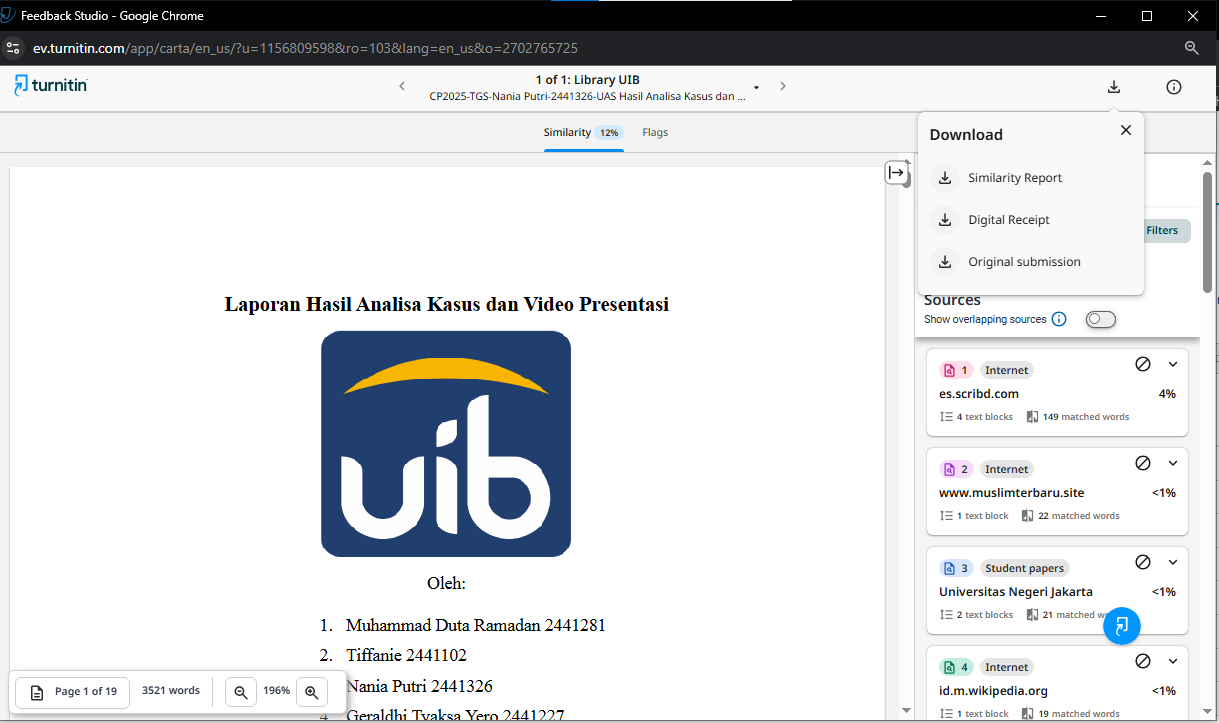Click Muhammad Duta Ramadan 2441281 line
The width and height of the screenshot is (1219, 723).
pyautogui.click(x=475, y=626)
